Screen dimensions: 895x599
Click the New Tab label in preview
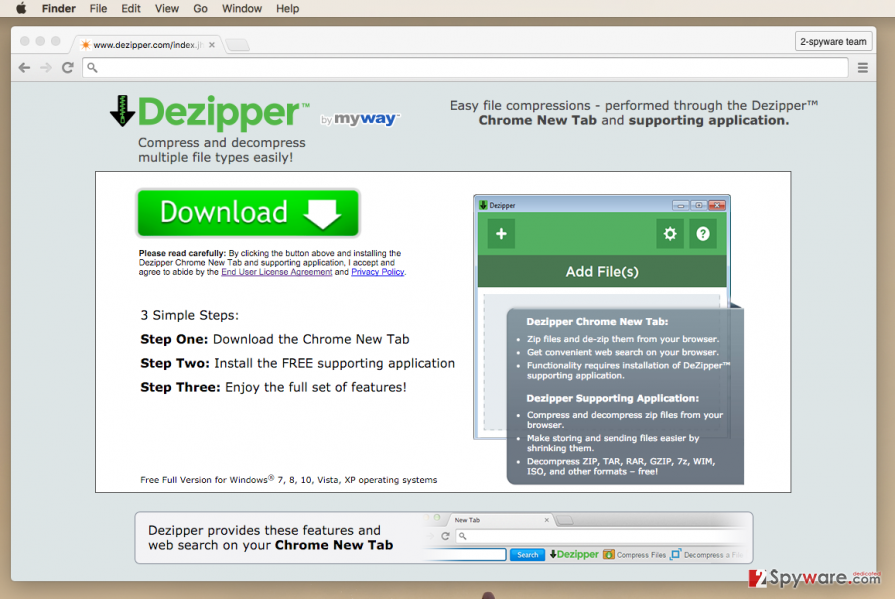[x=467, y=520]
